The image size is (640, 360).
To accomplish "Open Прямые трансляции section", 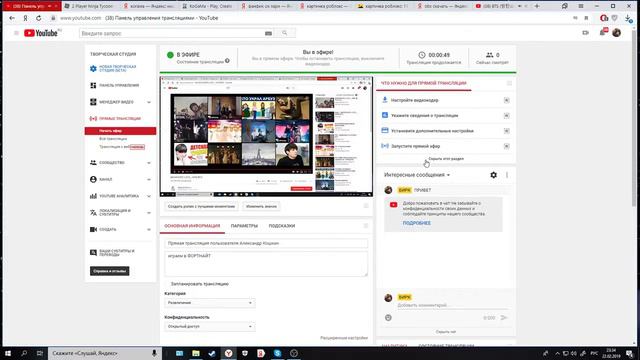I will coord(120,118).
